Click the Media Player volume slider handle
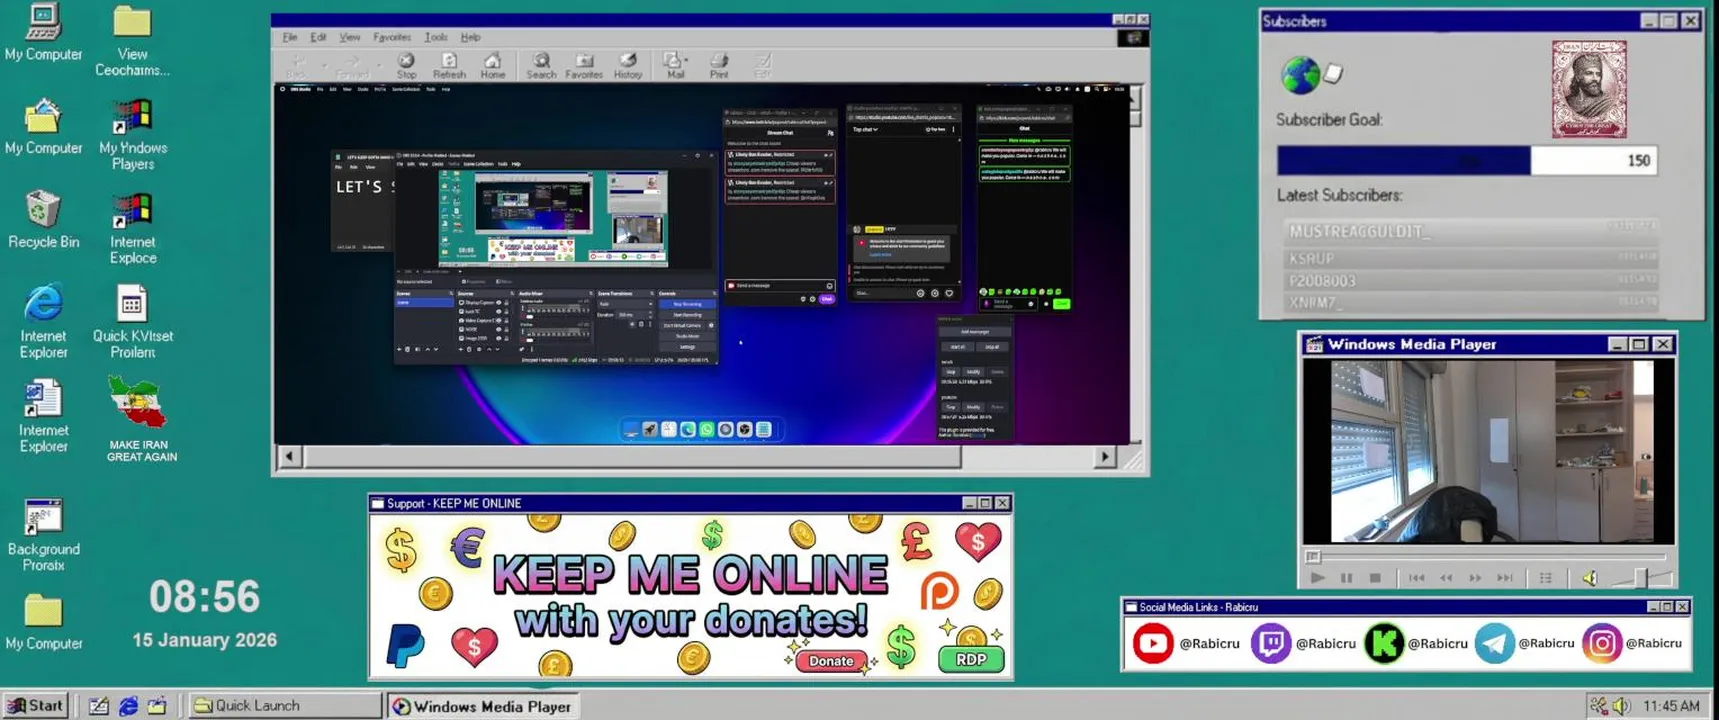Screen dimensions: 1719x720 1640,578
